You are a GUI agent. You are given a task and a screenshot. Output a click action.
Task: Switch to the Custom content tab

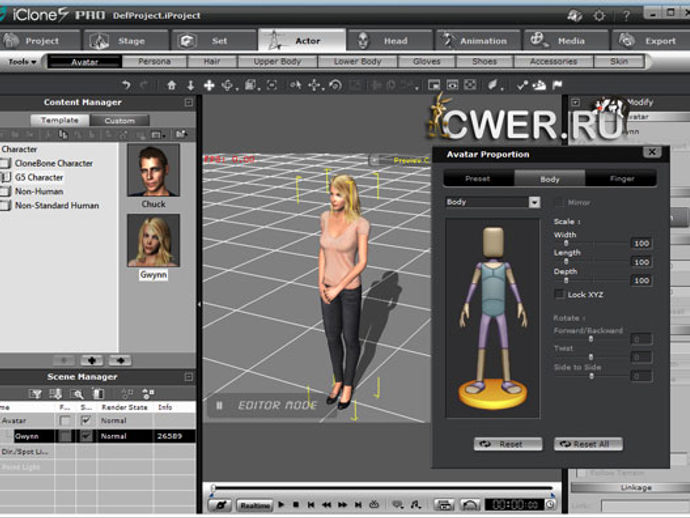coord(120,120)
